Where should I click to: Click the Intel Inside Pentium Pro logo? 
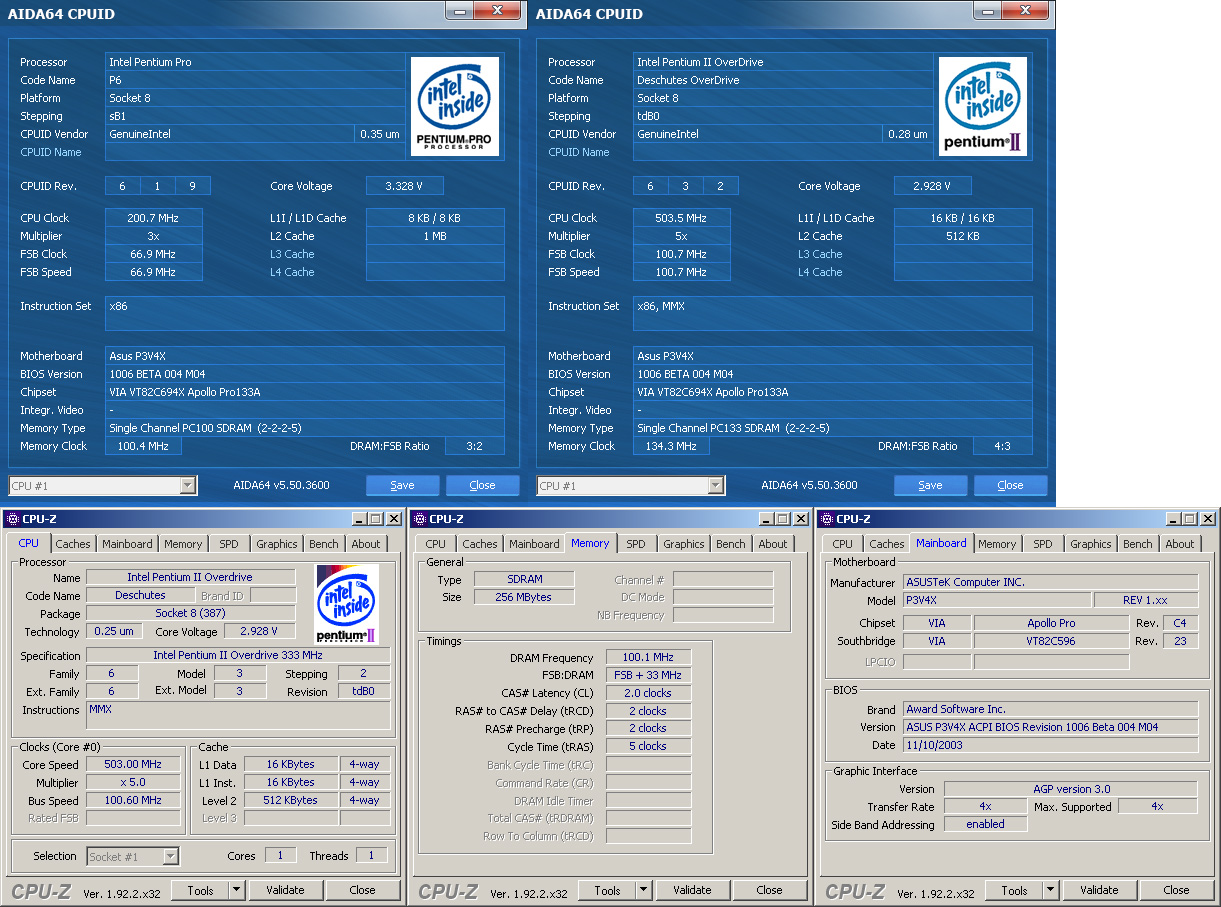click(x=455, y=106)
